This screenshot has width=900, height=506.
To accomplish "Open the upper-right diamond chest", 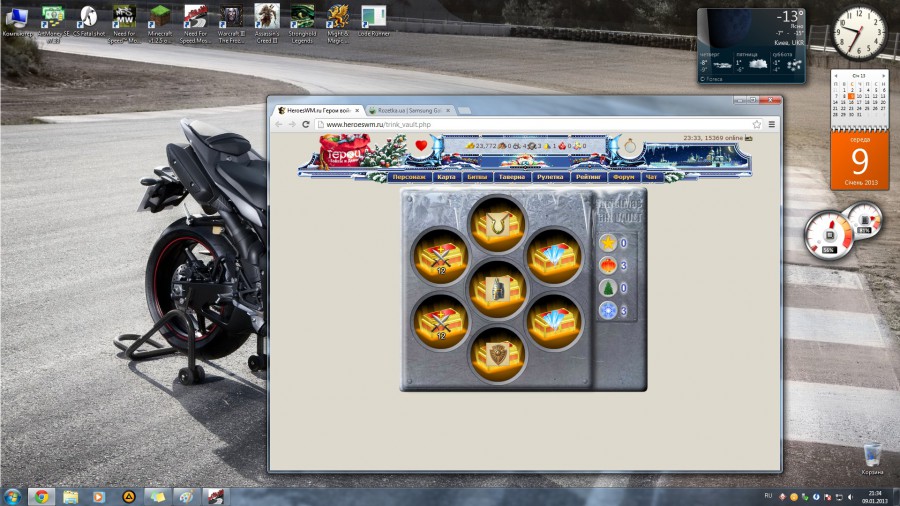I will tap(554, 256).
